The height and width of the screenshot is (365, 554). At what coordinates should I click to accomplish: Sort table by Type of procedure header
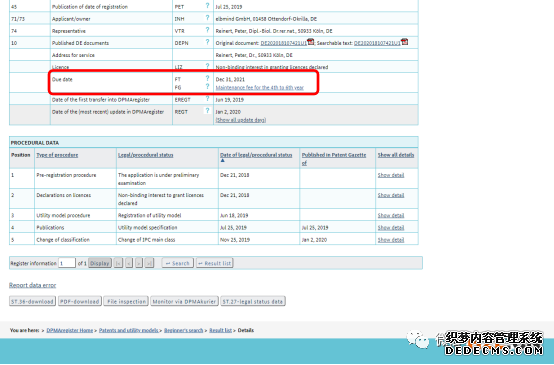(57, 155)
